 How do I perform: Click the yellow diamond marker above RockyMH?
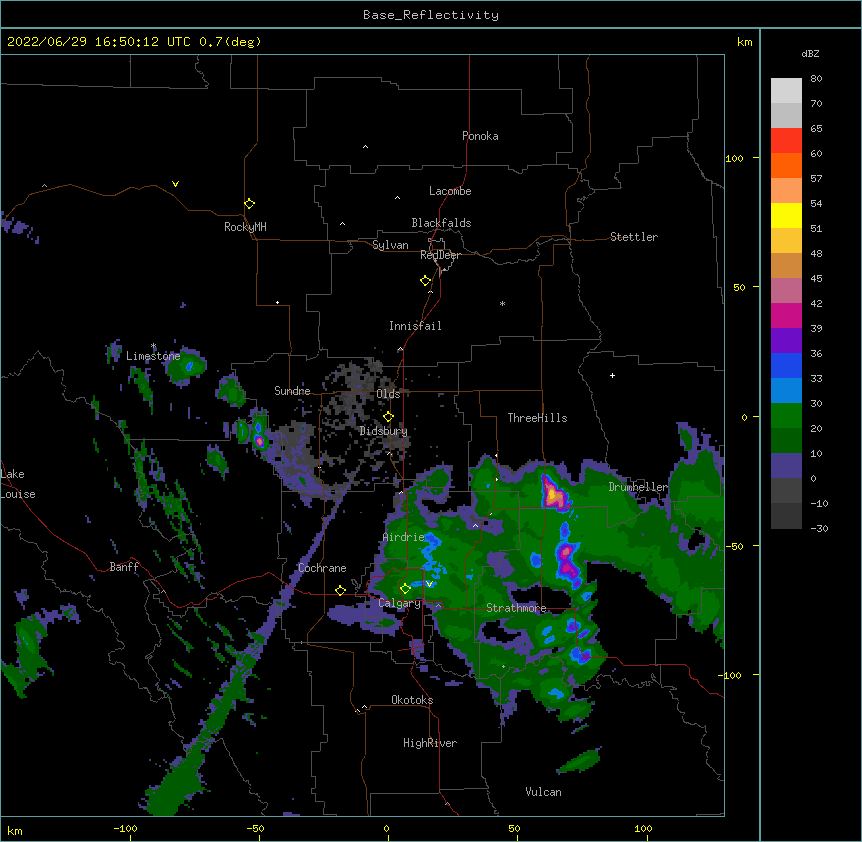point(249,203)
